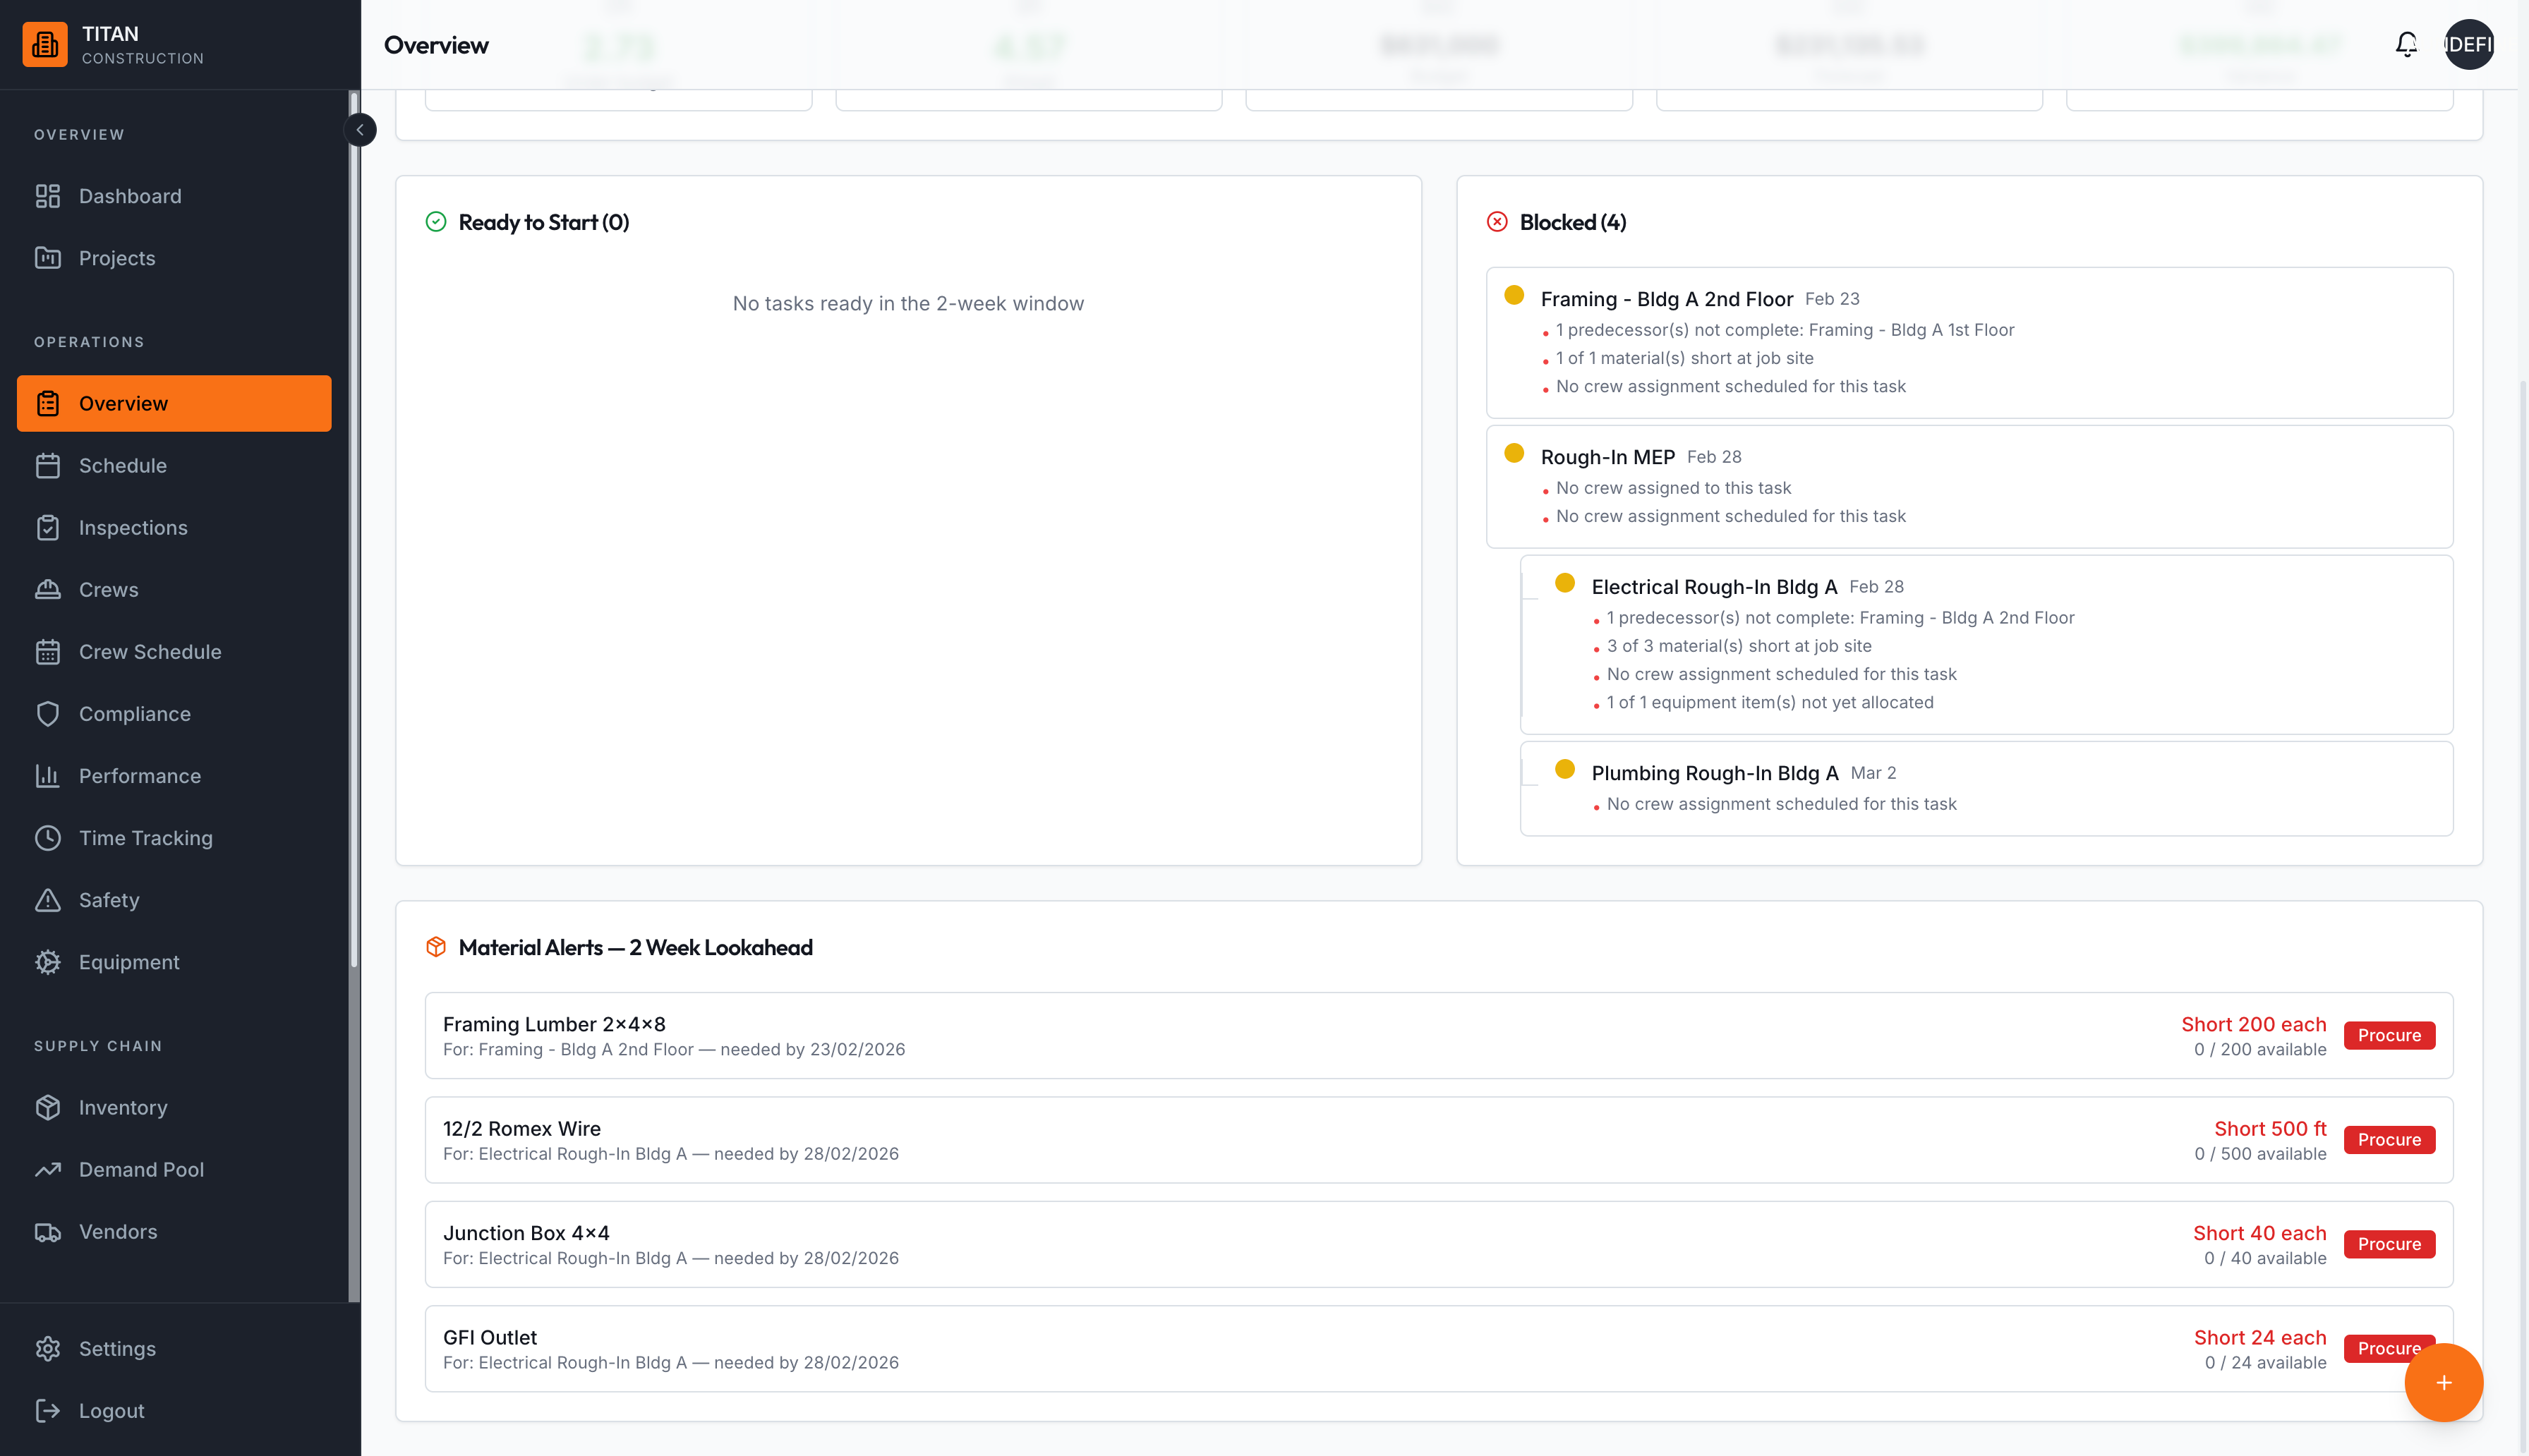Image resolution: width=2529 pixels, height=1456 pixels.
Task: Collapse the sidebar with the chevron button
Action: pos(360,130)
